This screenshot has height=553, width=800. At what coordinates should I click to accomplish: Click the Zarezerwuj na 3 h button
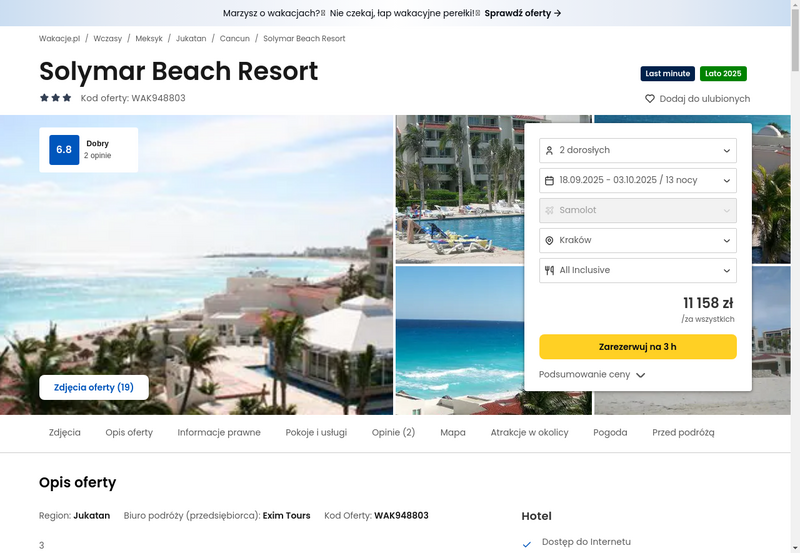[638, 347]
